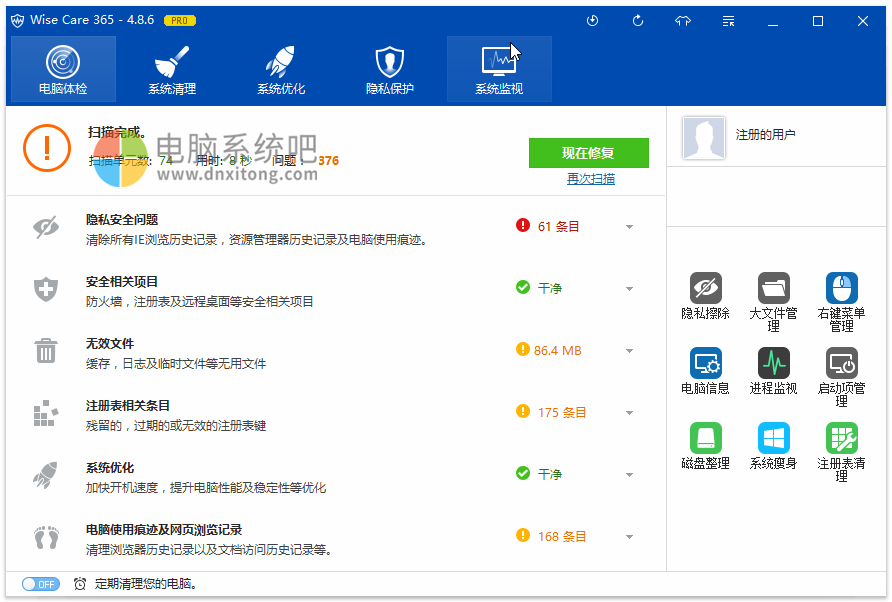Launch the 磁盘整理 tool
The height and width of the screenshot is (602, 892).
point(705,446)
